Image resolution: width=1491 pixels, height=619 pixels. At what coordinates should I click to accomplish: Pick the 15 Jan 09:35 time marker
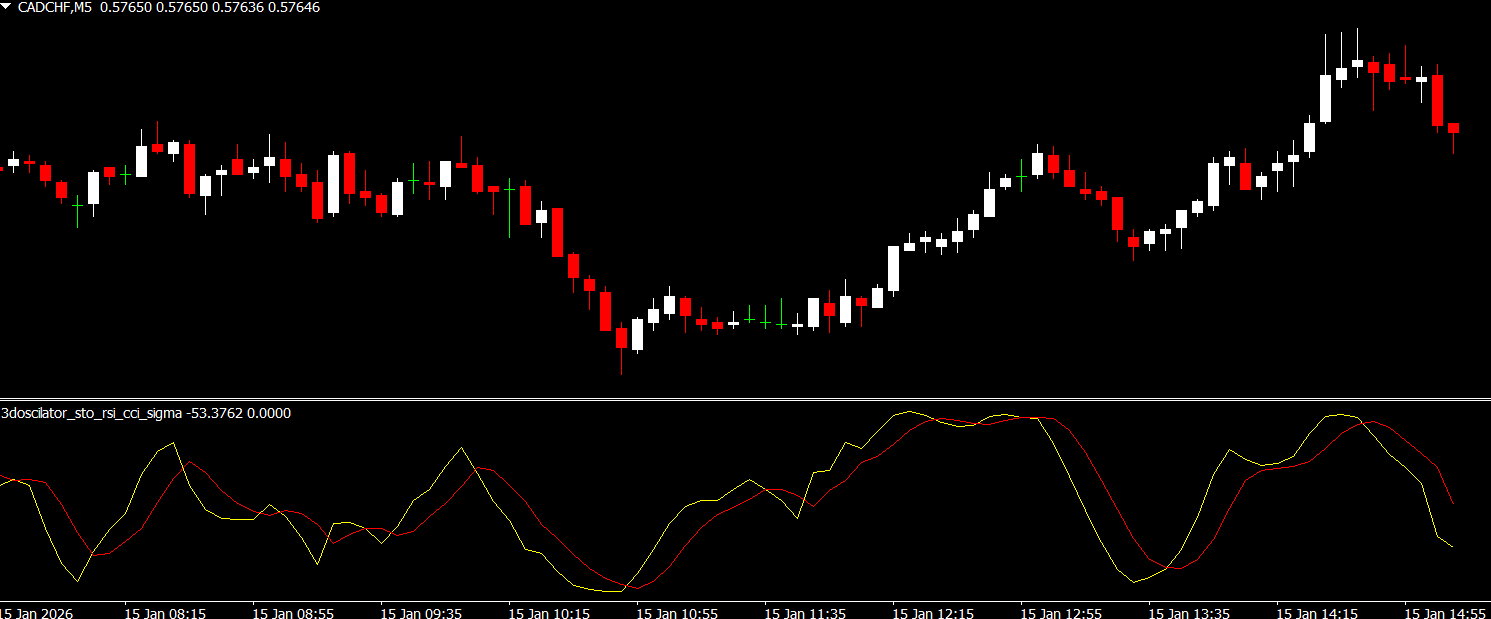(421, 611)
